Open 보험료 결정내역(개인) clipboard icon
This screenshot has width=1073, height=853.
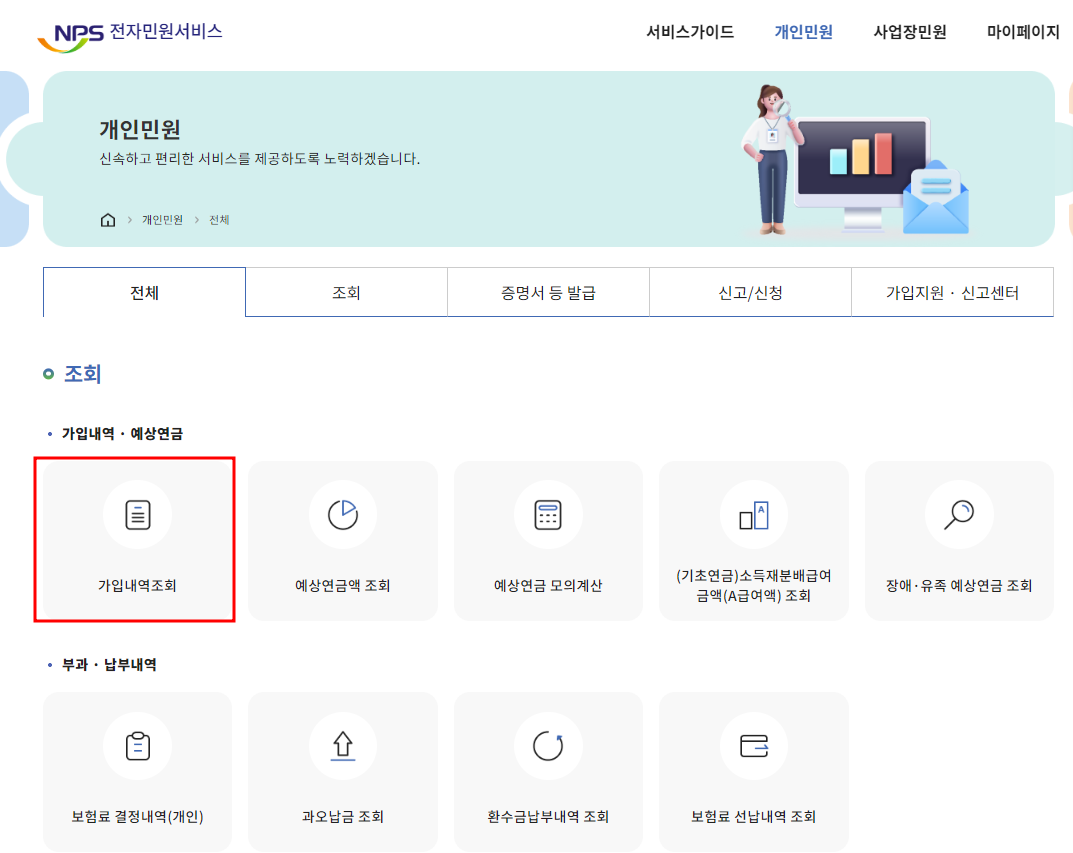(x=137, y=744)
